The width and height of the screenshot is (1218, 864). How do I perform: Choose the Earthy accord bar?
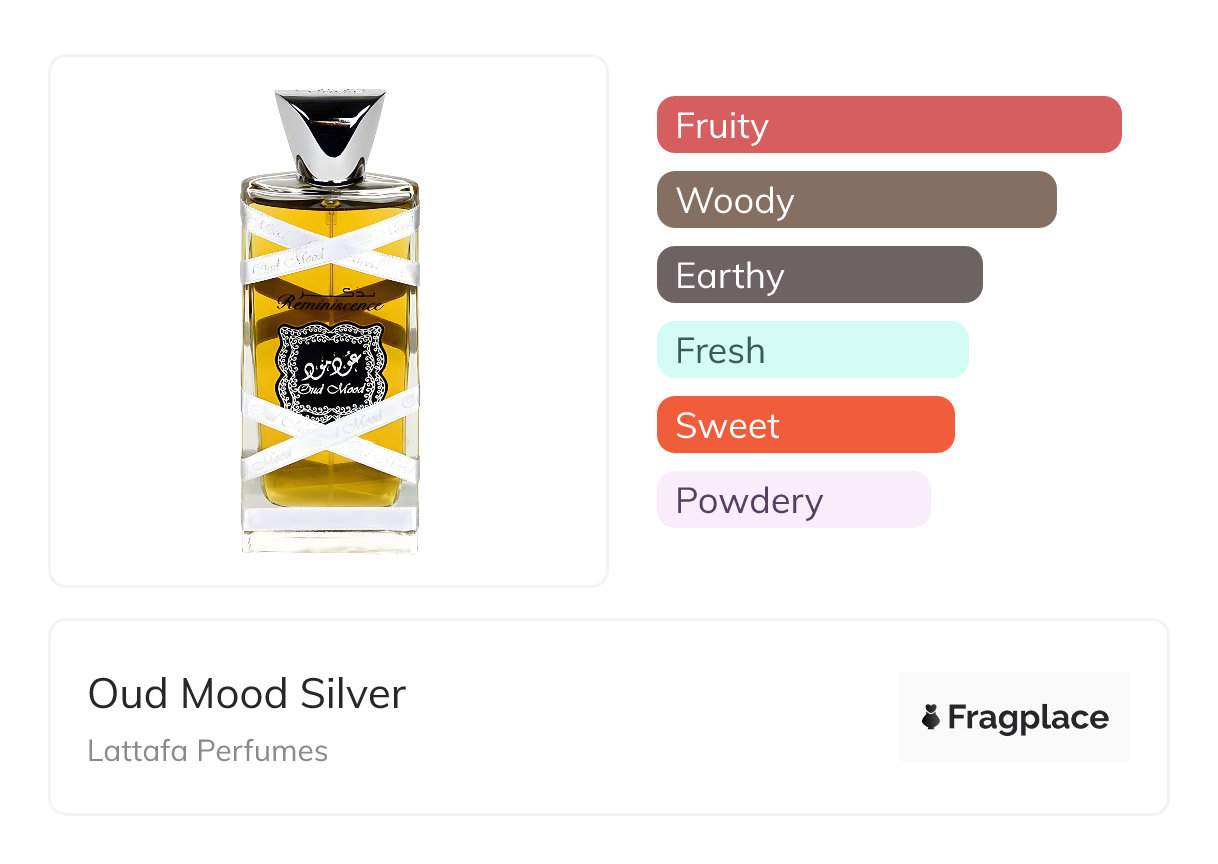pyautogui.click(x=819, y=275)
